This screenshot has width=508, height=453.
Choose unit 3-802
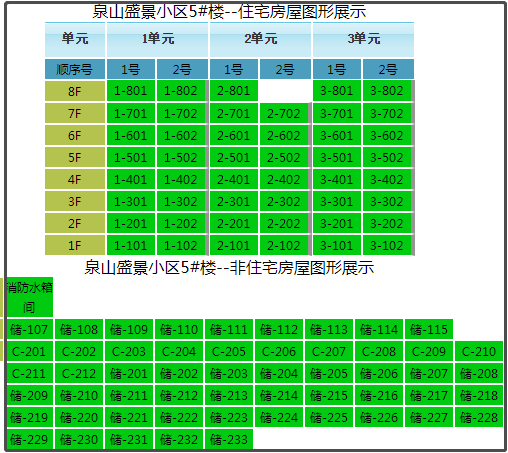point(387,91)
